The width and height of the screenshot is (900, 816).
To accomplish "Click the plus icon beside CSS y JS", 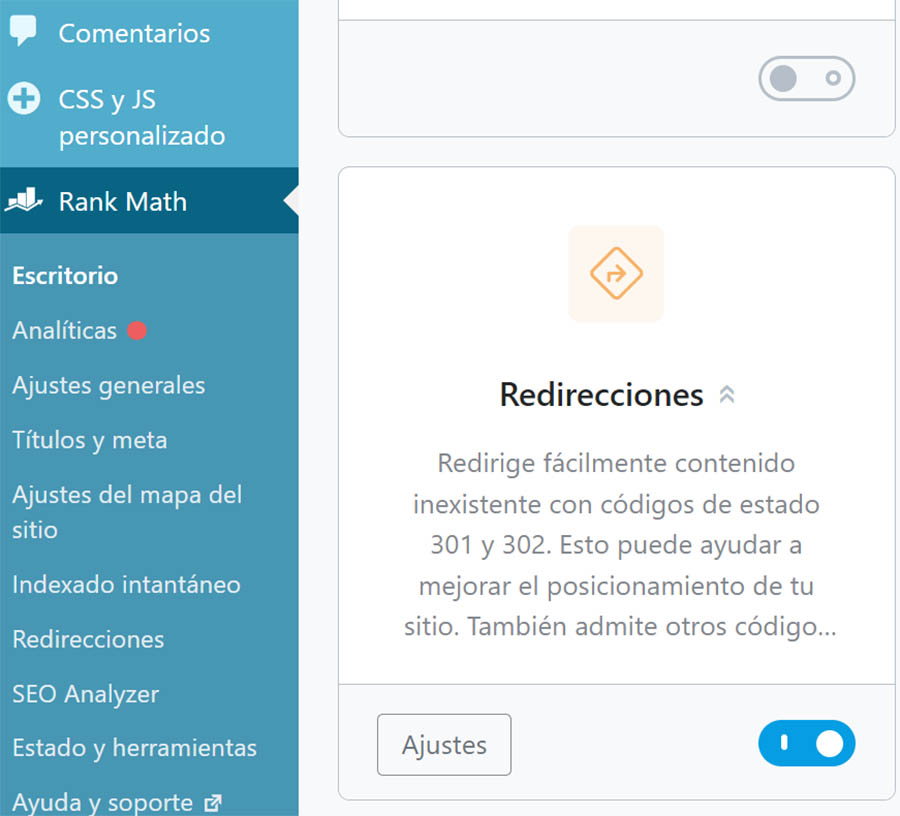I will pos(24,100).
